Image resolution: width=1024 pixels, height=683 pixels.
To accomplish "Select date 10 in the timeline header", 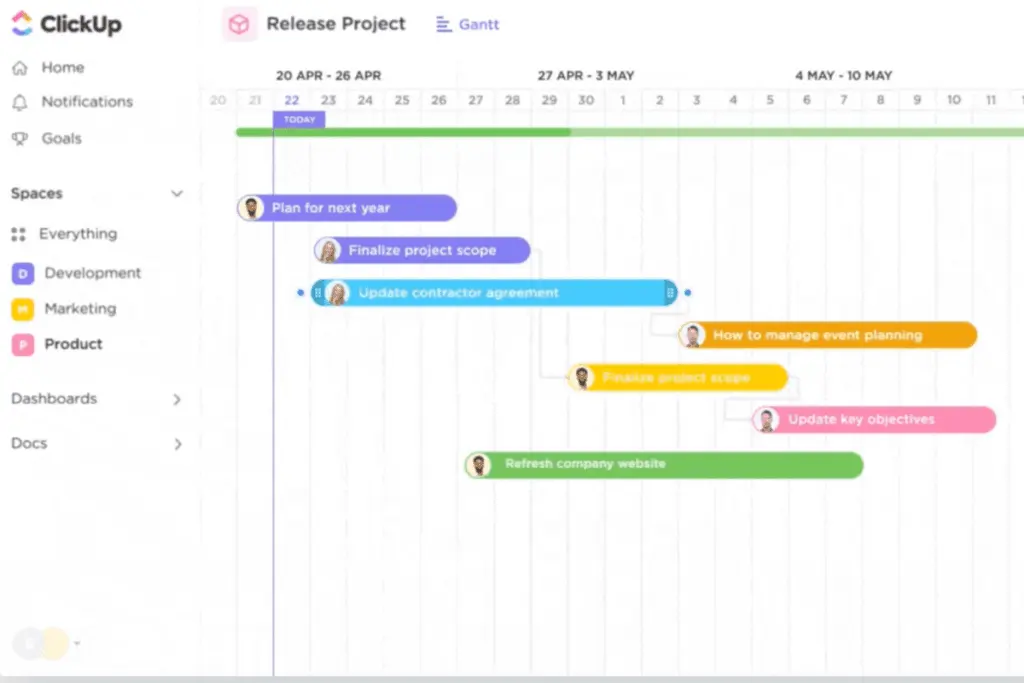I will click(x=953, y=100).
